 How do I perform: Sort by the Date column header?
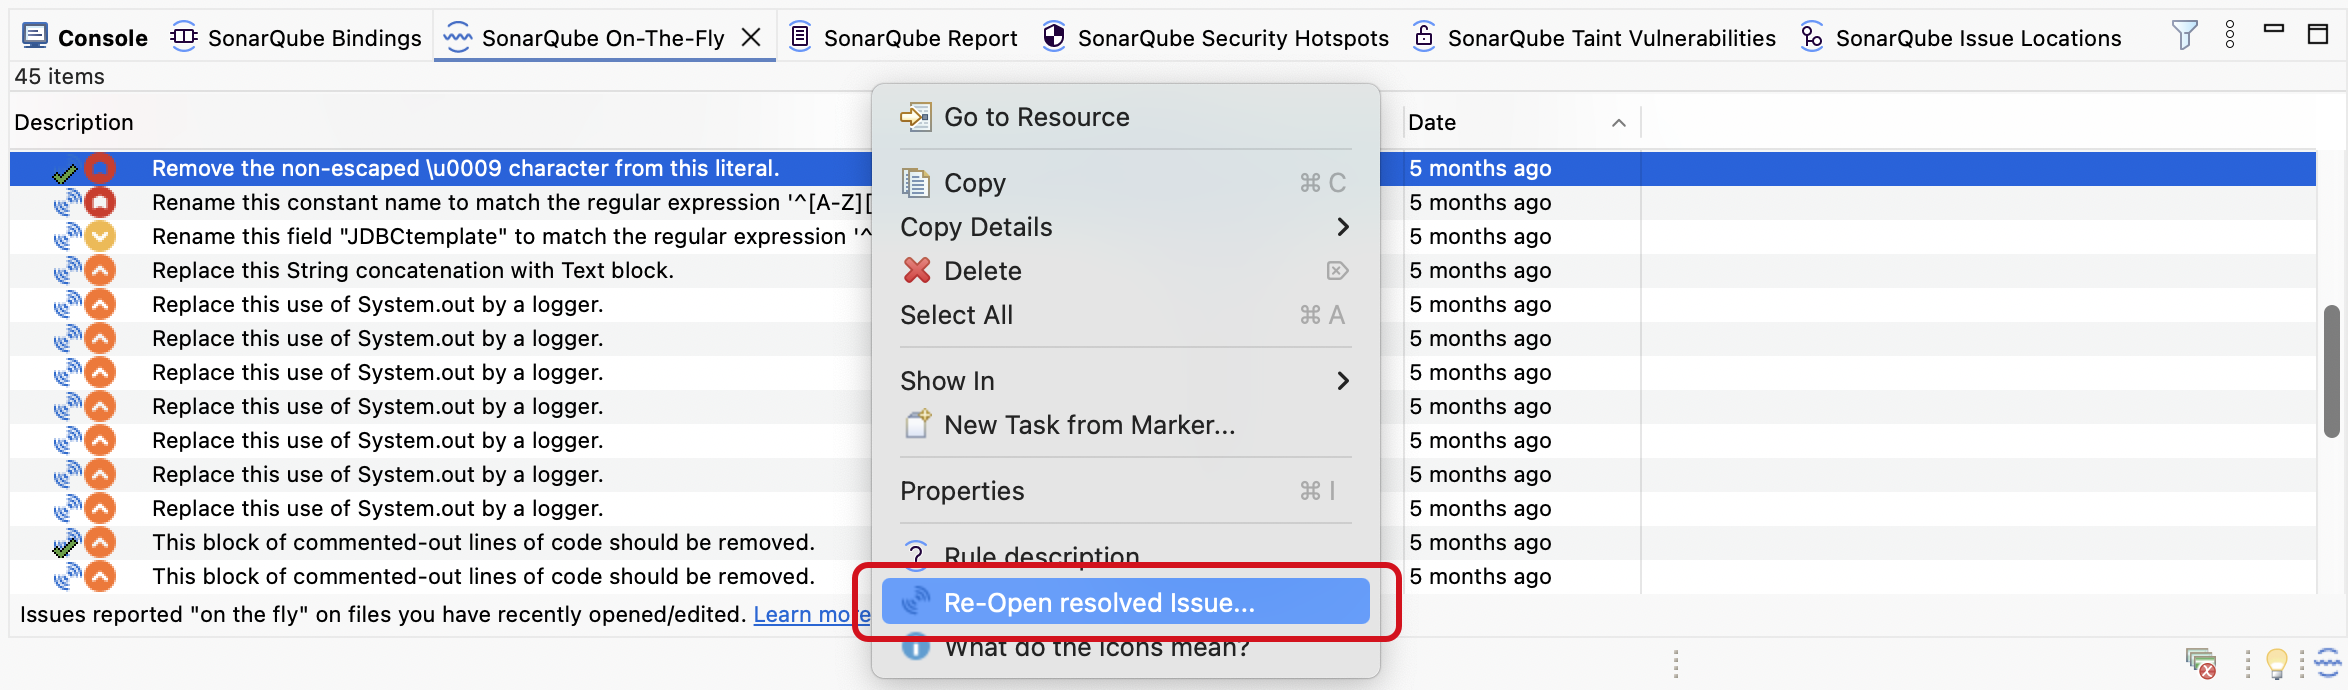pyautogui.click(x=1432, y=122)
